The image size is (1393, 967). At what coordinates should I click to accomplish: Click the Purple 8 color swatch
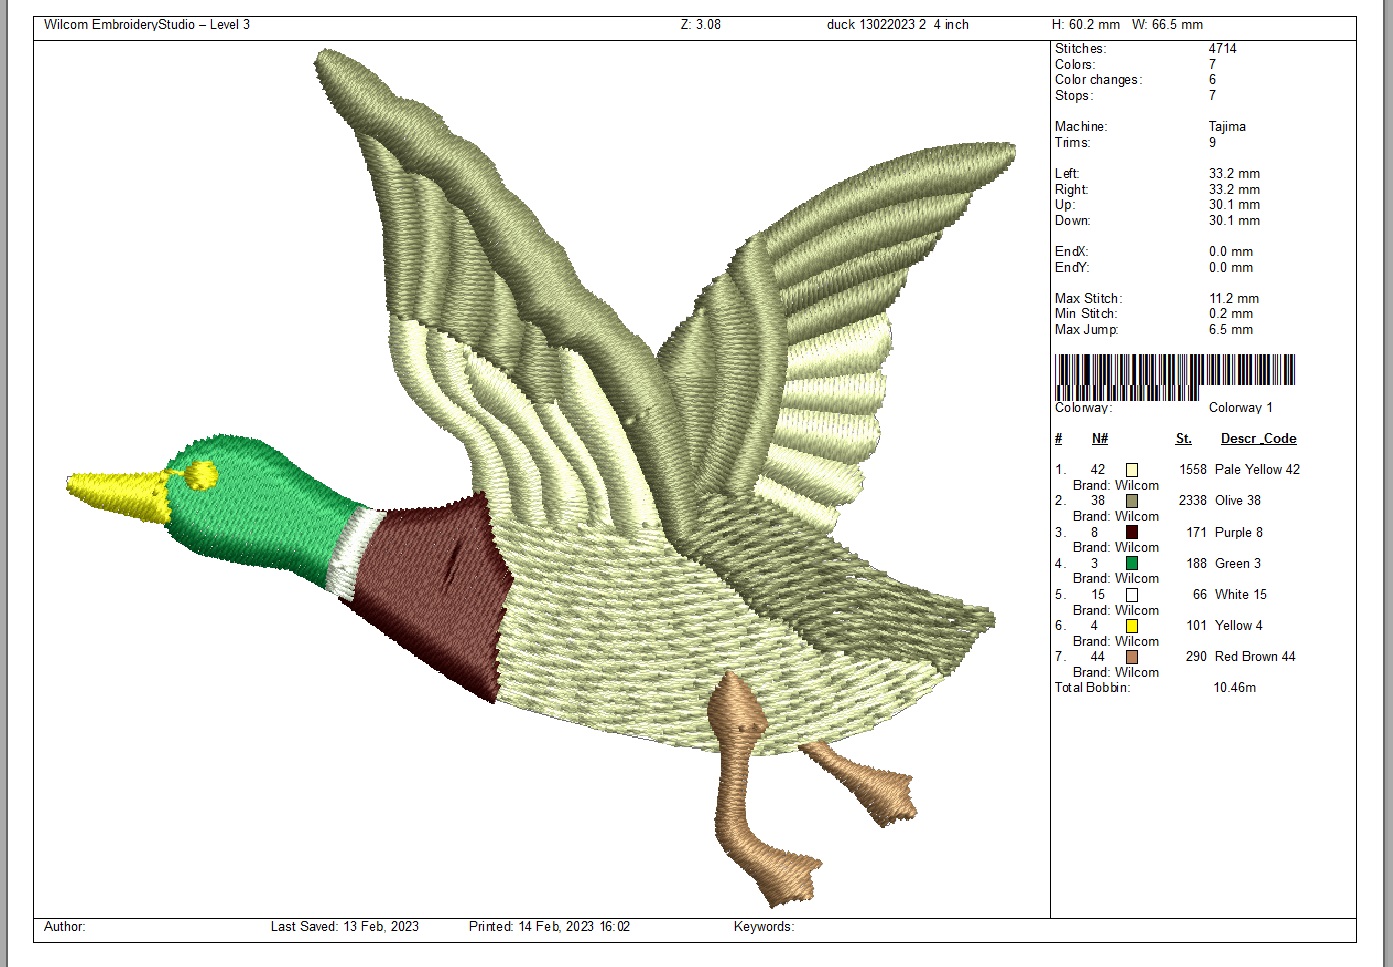click(1131, 532)
